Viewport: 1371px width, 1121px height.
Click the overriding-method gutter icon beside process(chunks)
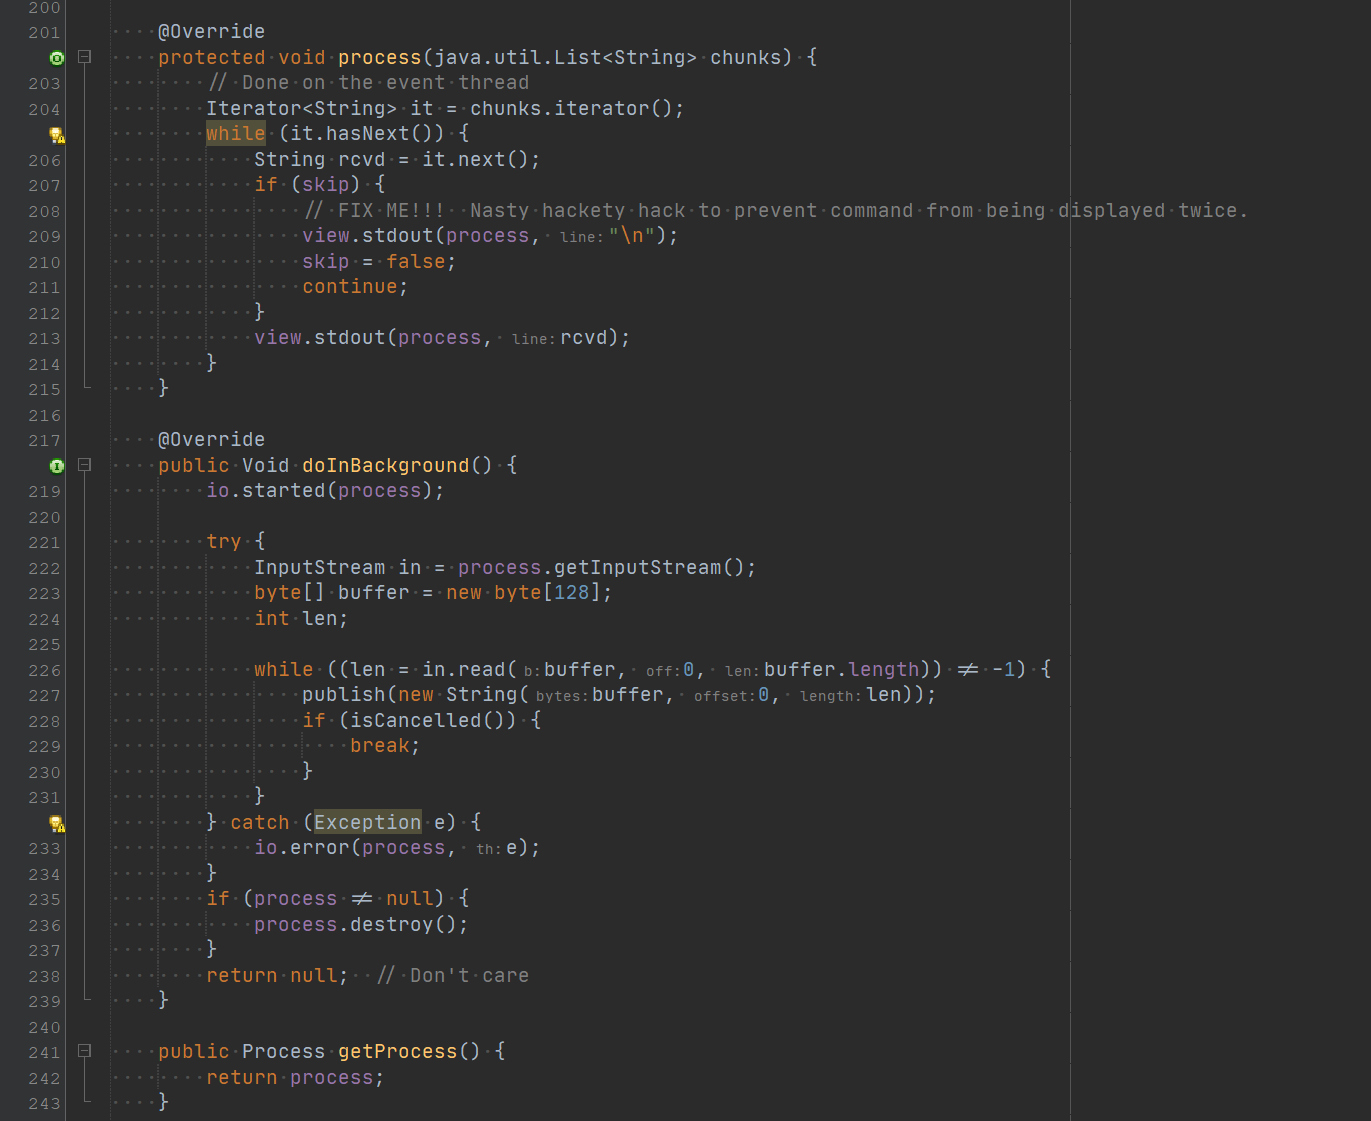[57, 58]
